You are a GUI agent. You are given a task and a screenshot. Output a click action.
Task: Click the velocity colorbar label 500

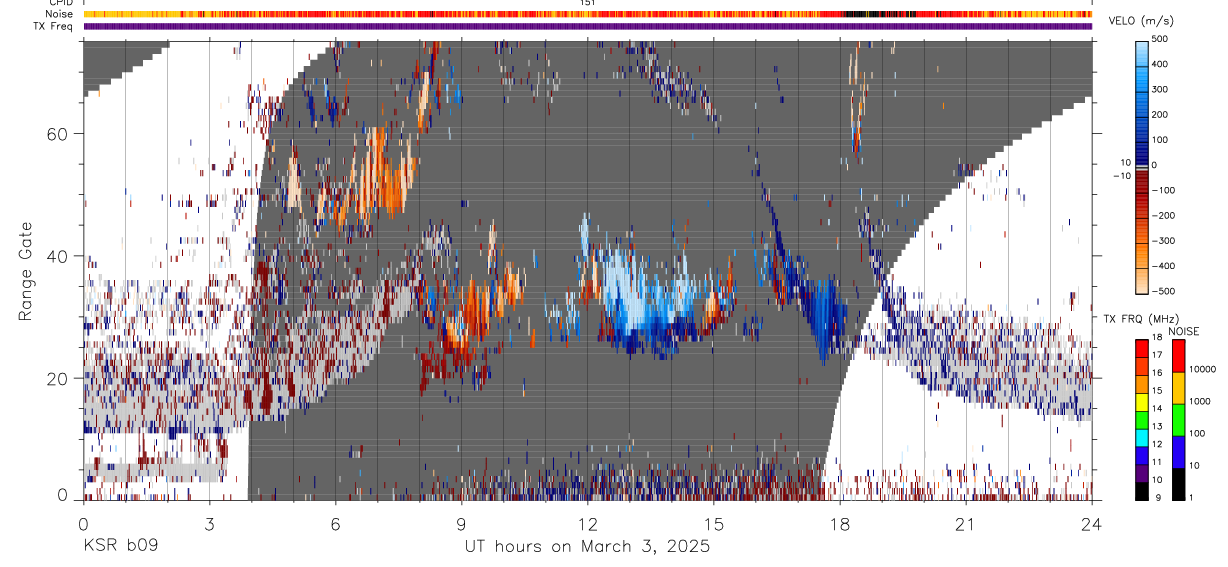1162,40
